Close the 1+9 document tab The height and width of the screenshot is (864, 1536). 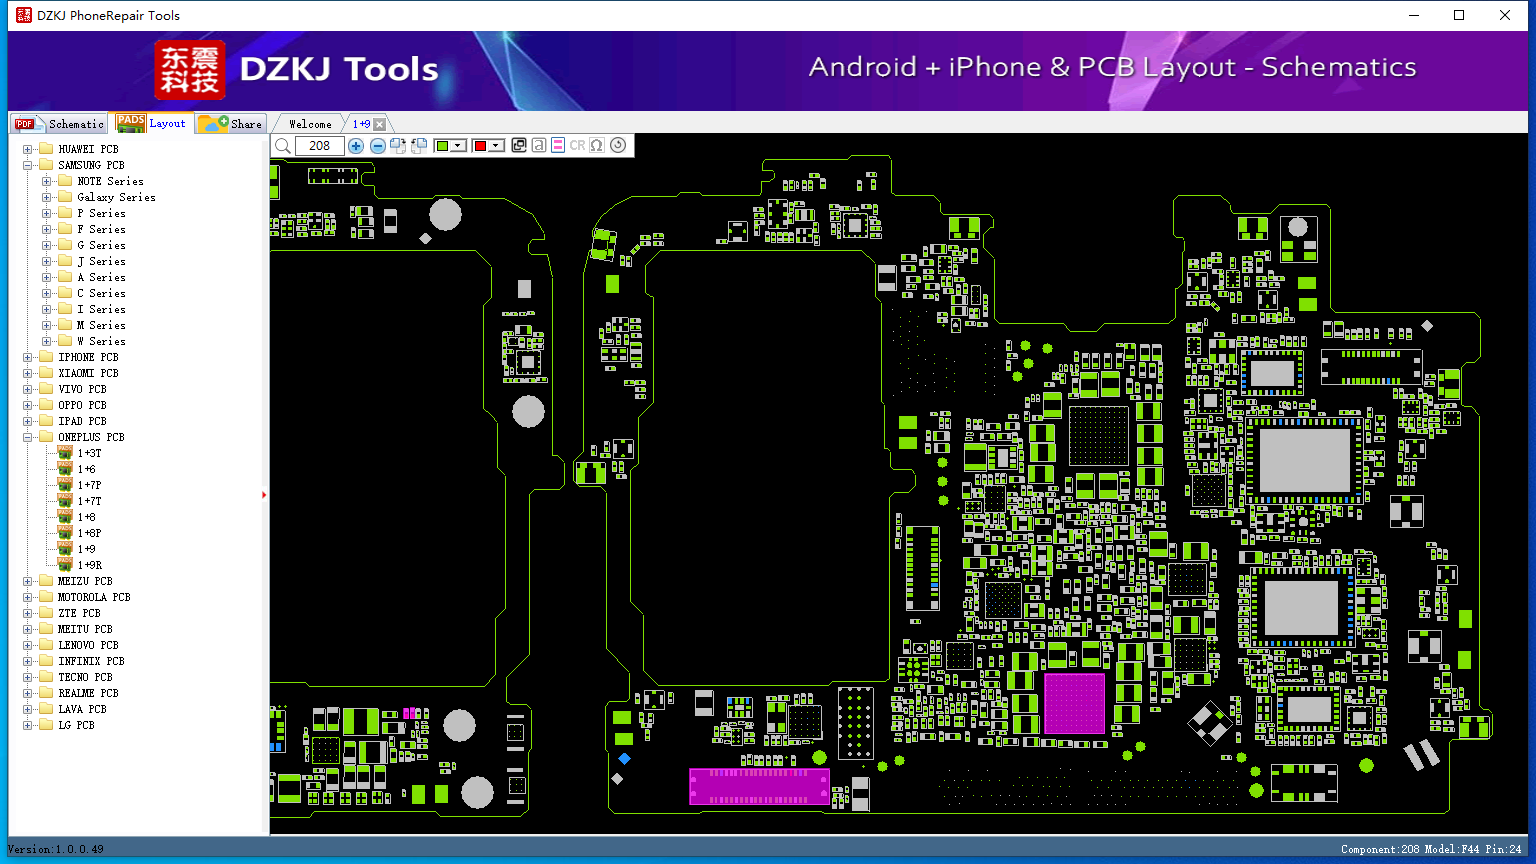380,125
